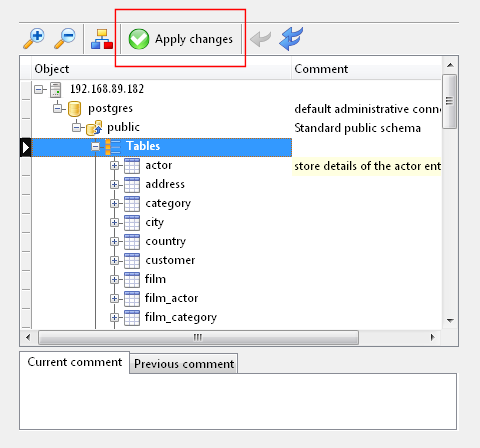Switch to Previous comment tab
The image size is (480, 448).
pyautogui.click(x=184, y=364)
